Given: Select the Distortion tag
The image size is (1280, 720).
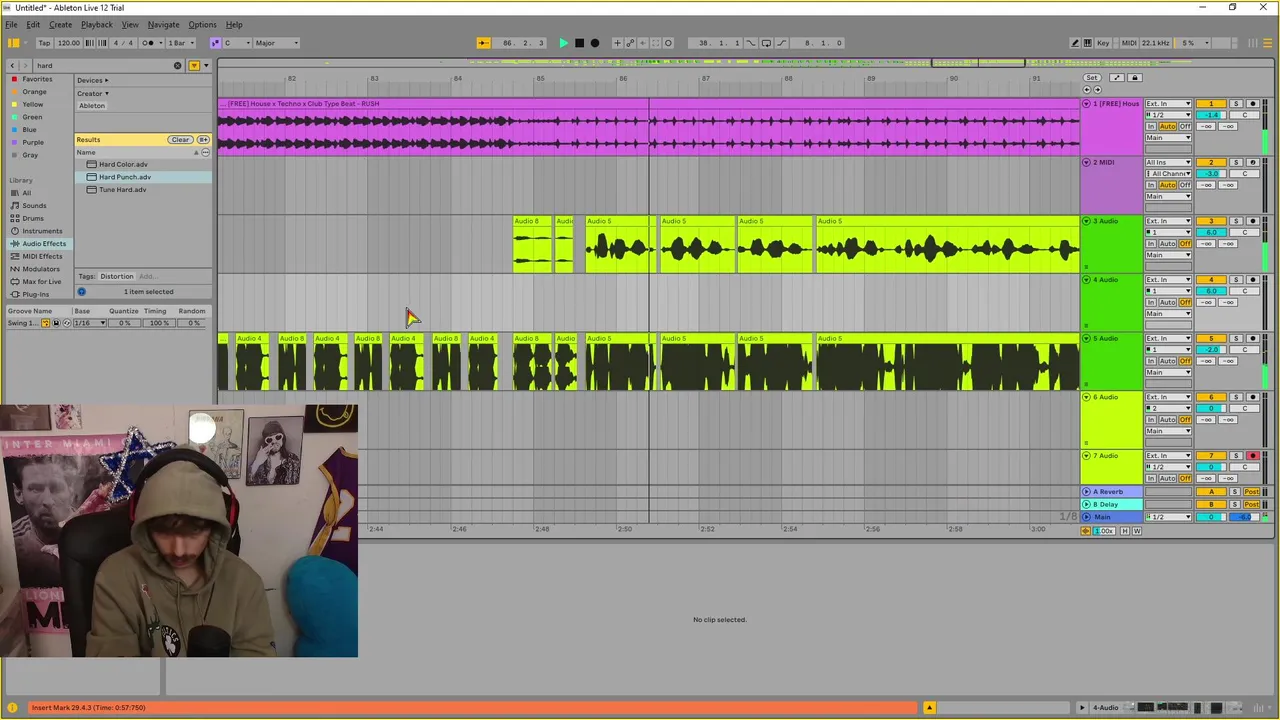Looking at the screenshot, I should (116, 277).
